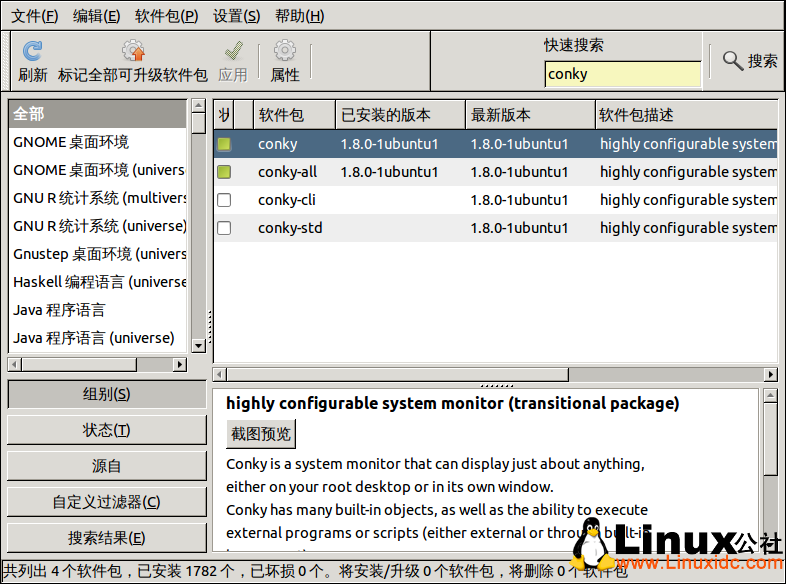This screenshot has height=584, width=786.
Task: Click the Apply (应用) checkmark icon
Action: [233, 51]
